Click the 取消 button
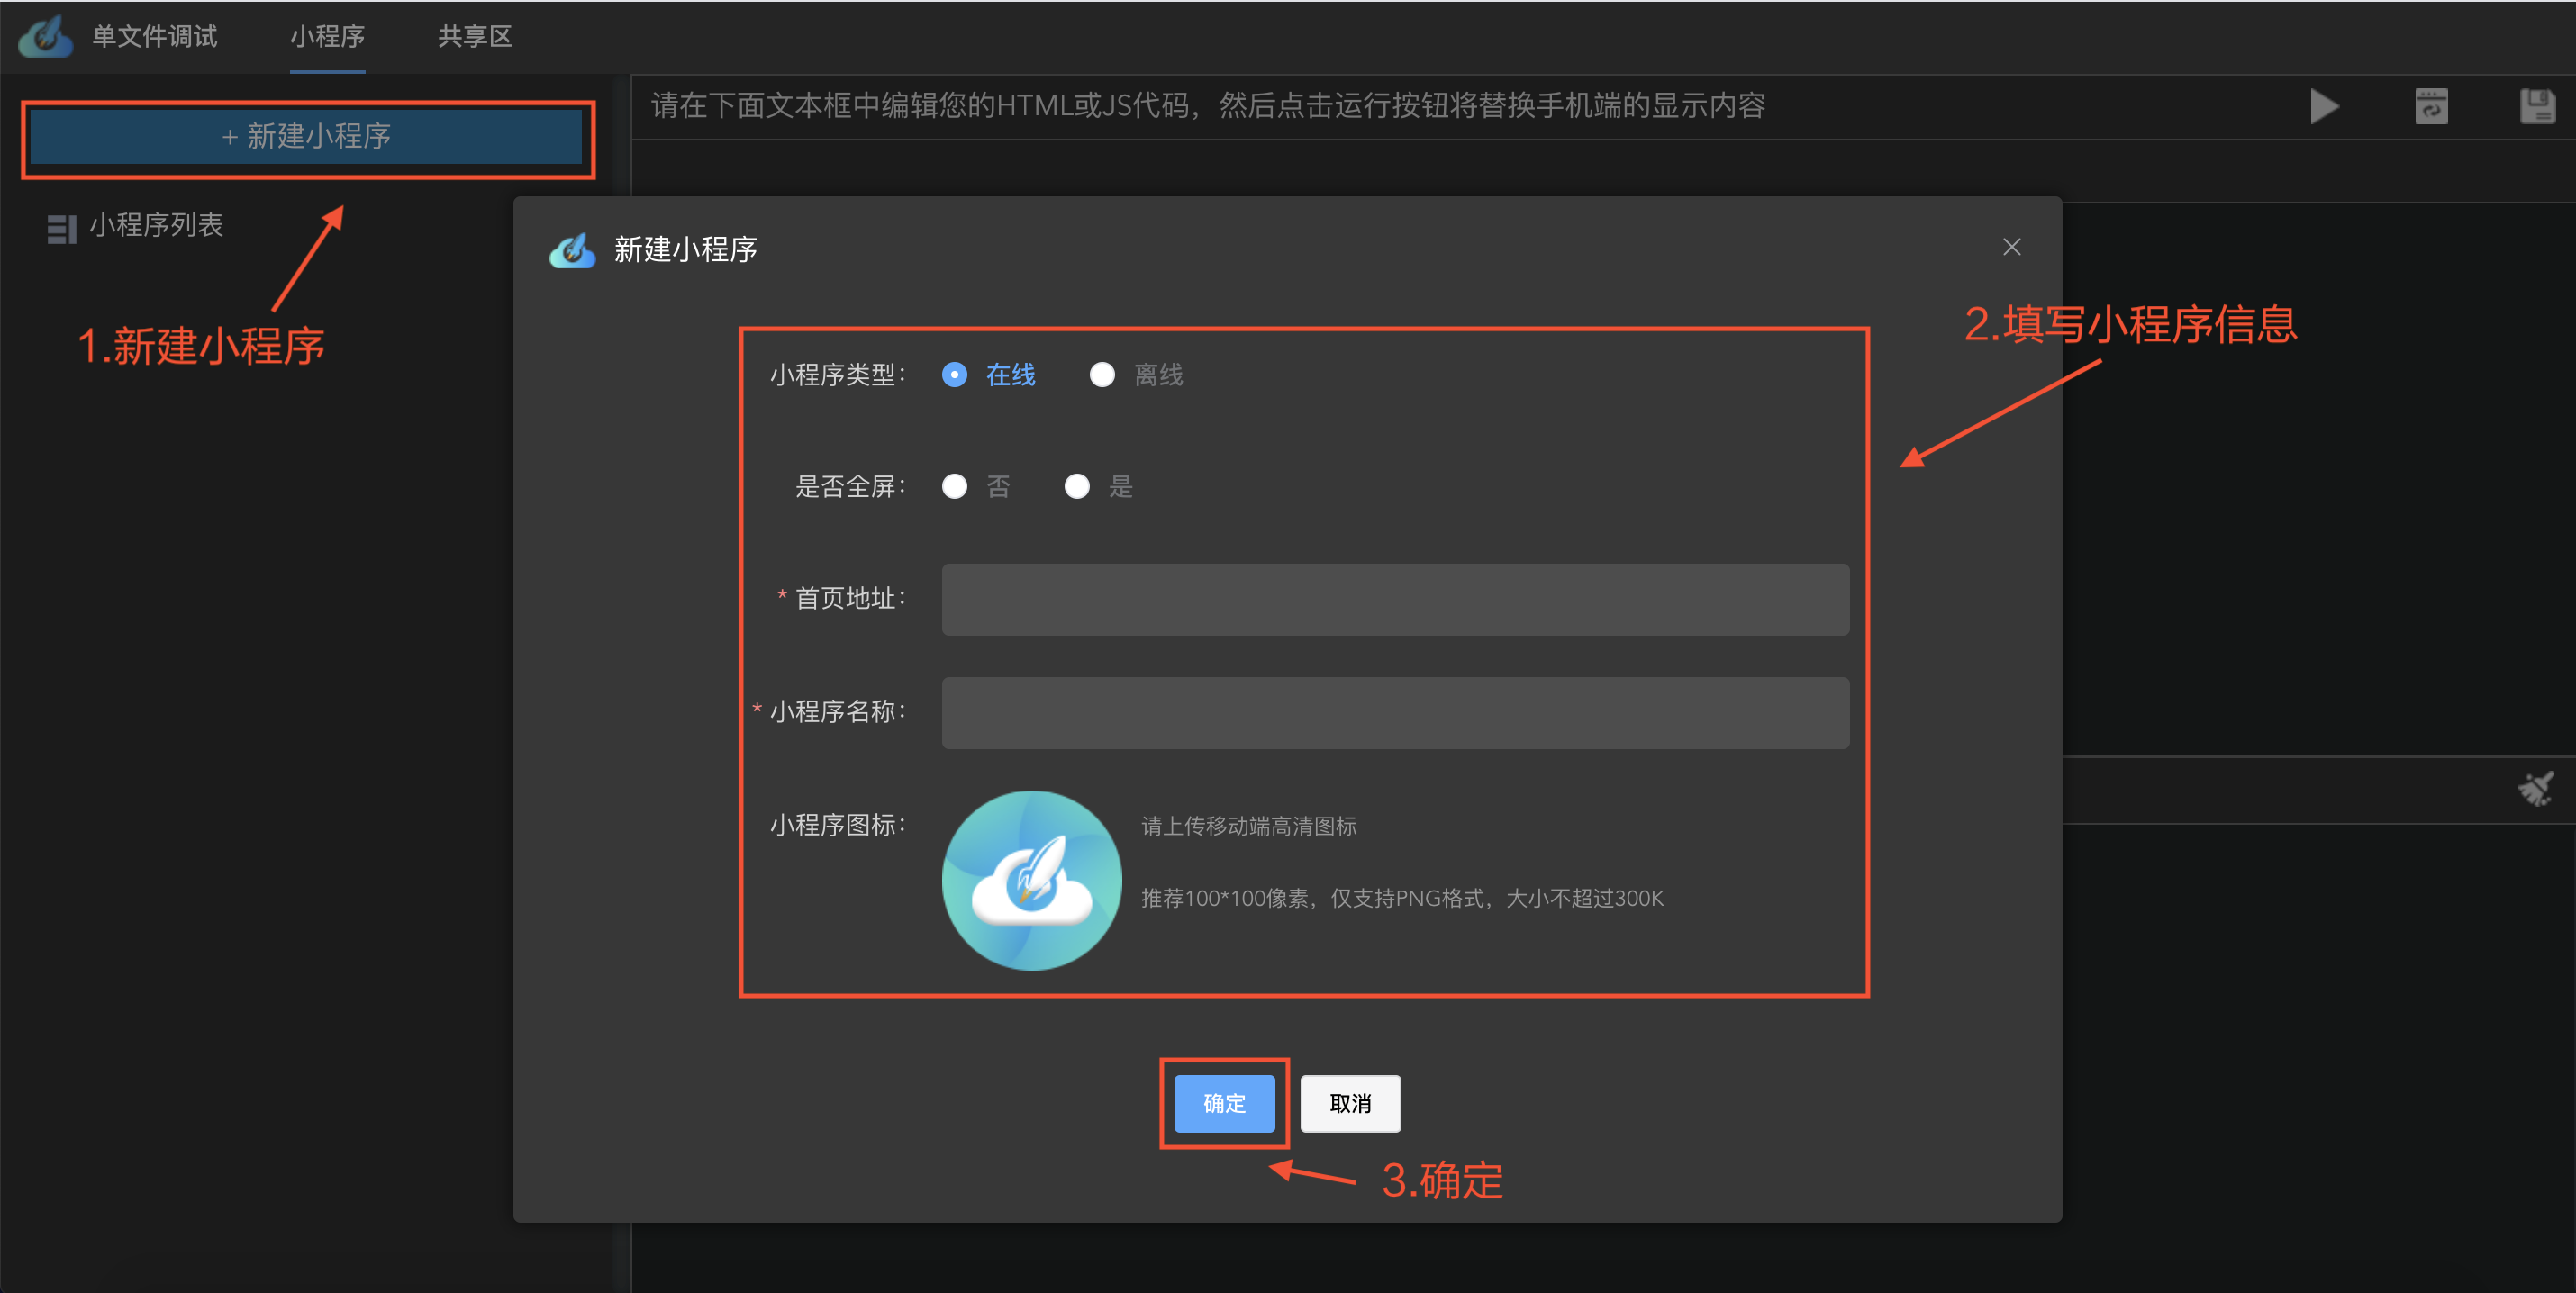 tap(1350, 1103)
